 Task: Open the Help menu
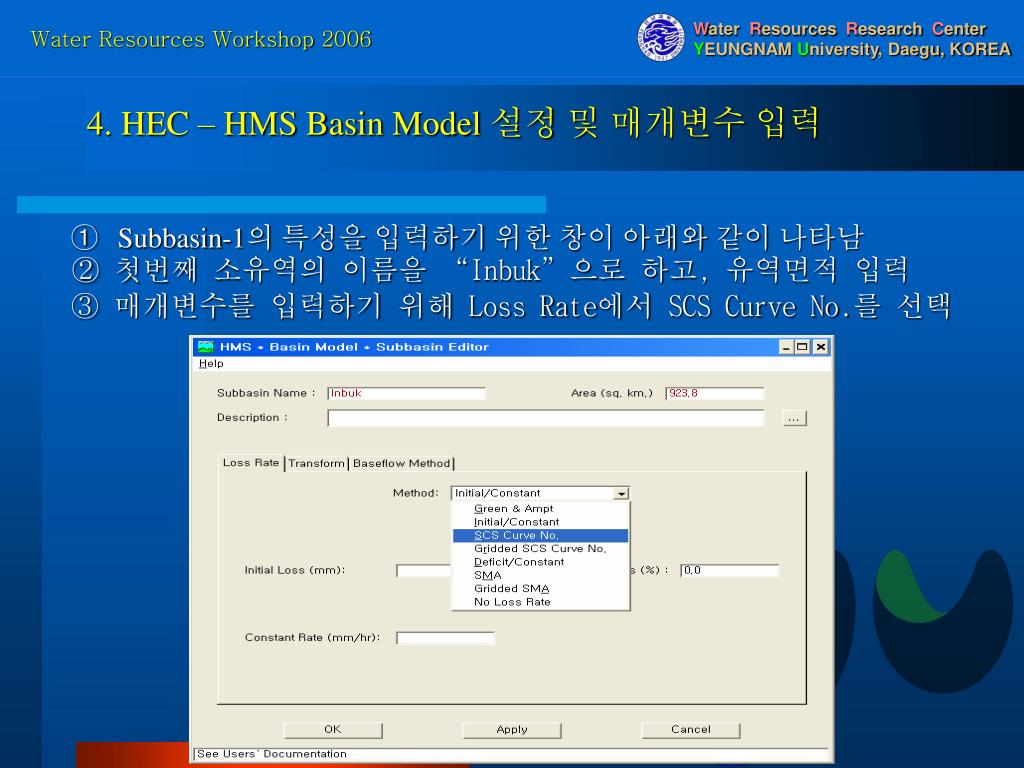pyautogui.click(x=211, y=364)
